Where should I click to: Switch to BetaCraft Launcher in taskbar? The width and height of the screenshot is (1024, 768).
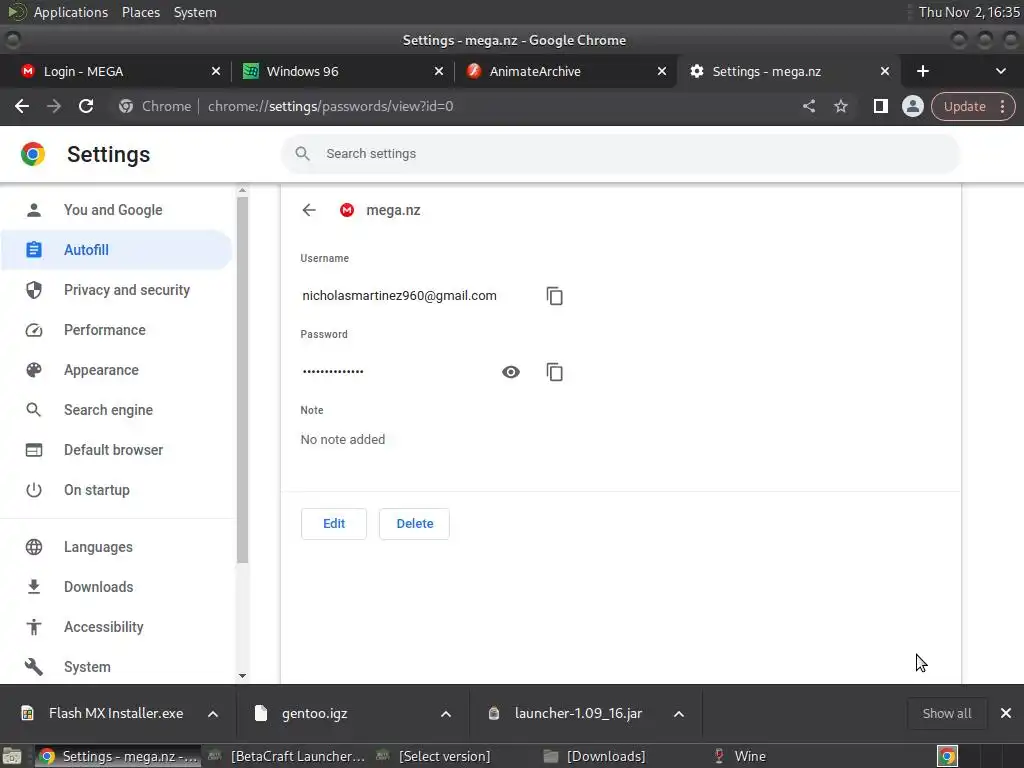click(x=287, y=756)
